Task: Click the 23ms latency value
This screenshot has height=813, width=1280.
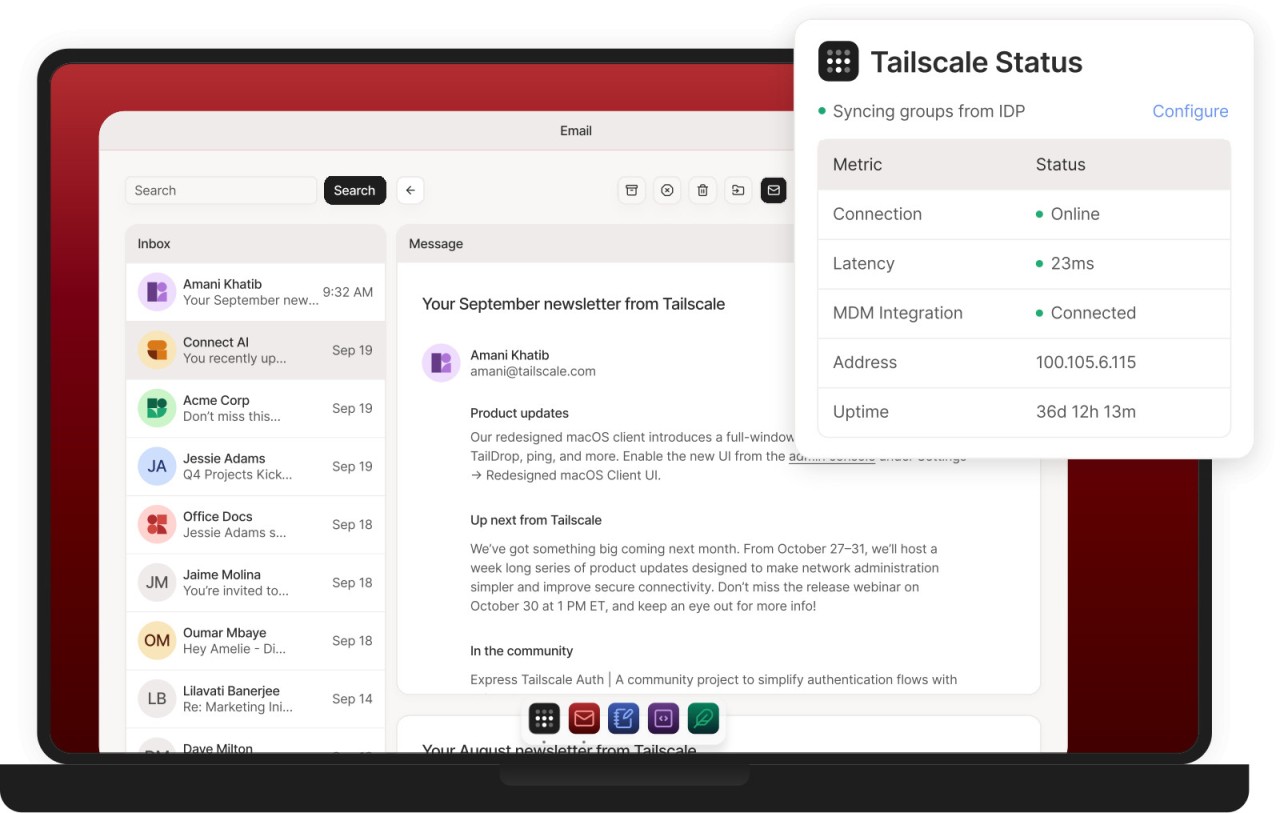Action: pos(1065,263)
